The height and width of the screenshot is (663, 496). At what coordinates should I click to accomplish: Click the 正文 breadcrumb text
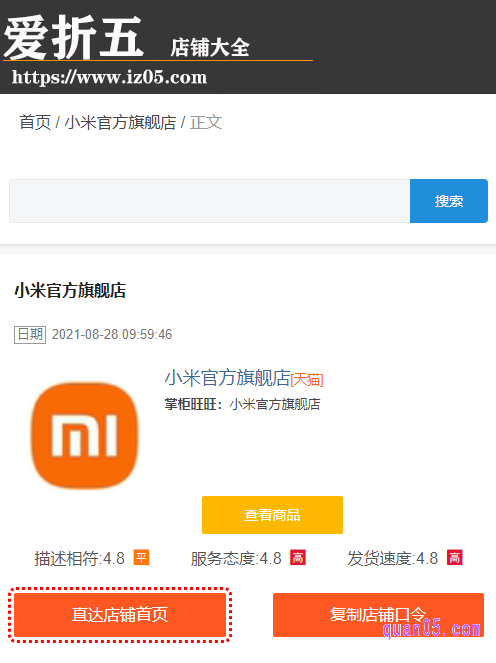click(206, 123)
